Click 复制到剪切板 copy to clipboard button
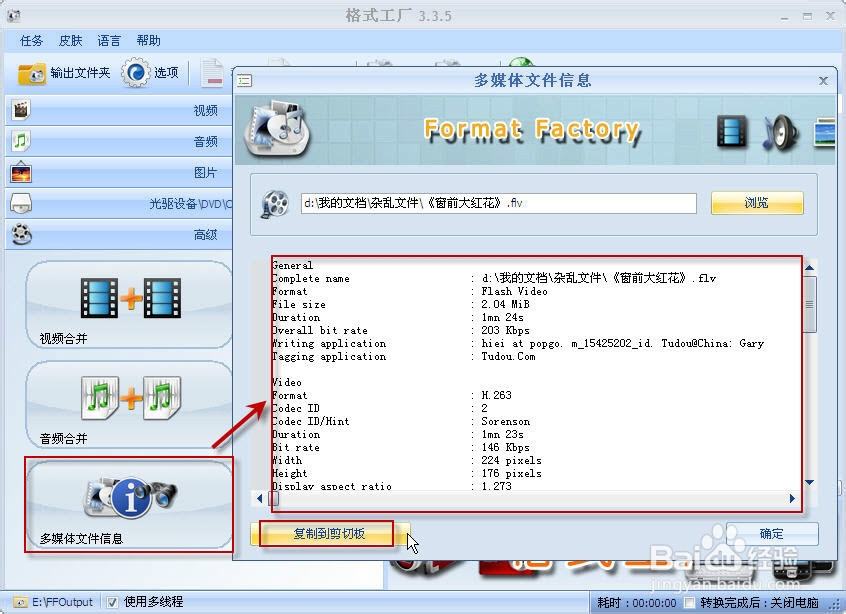The image size is (846, 614). point(330,534)
